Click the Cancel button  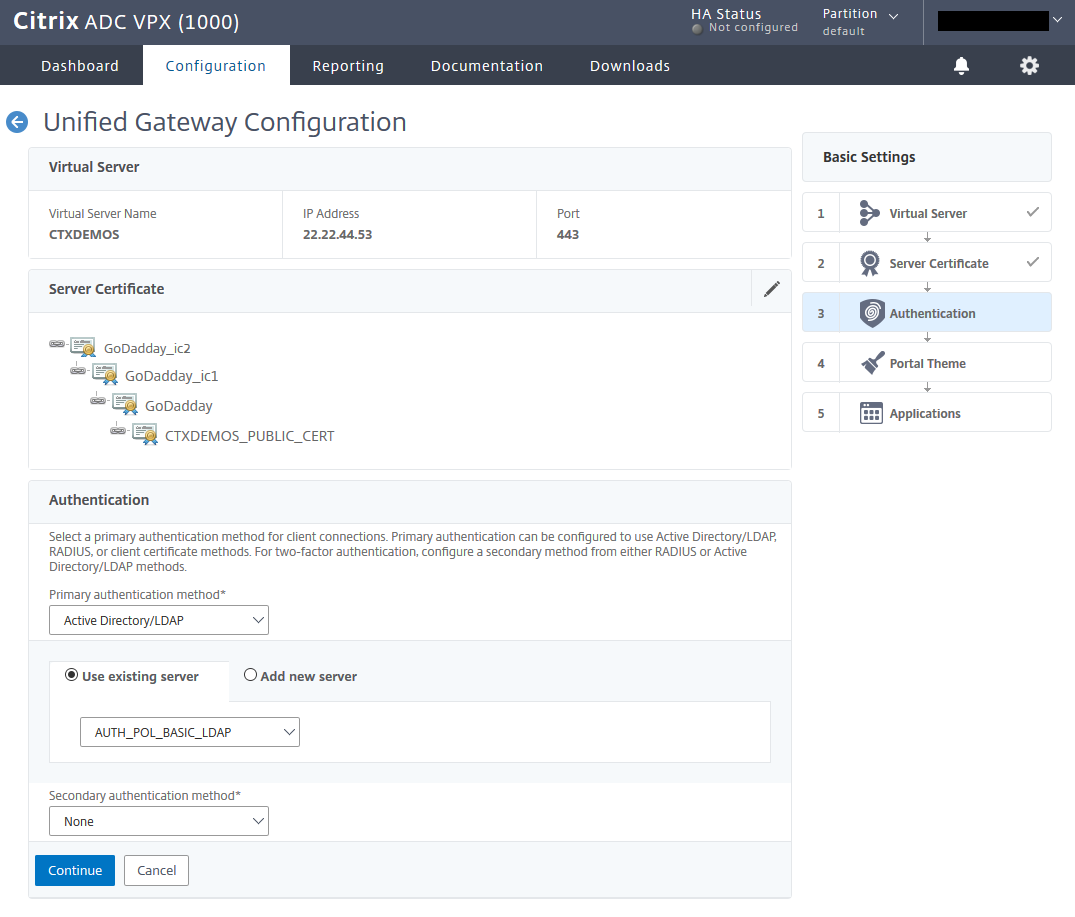click(x=156, y=870)
